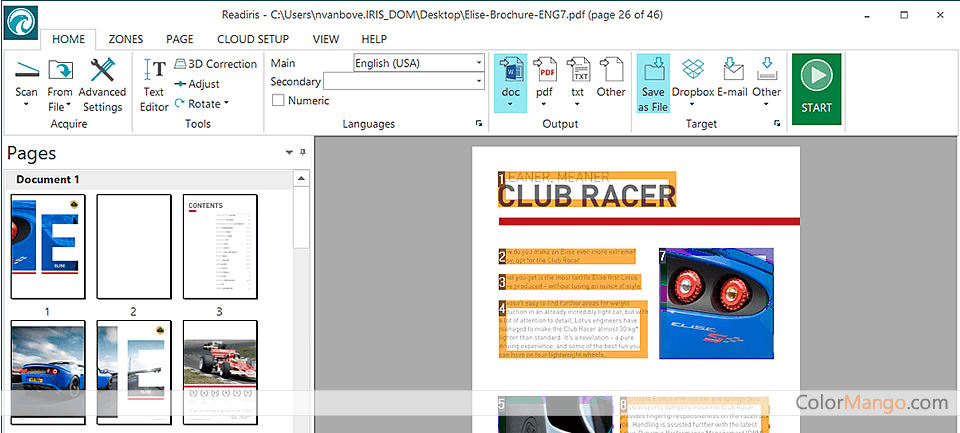
Task: Select pdf output format icon
Action: (544, 70)
